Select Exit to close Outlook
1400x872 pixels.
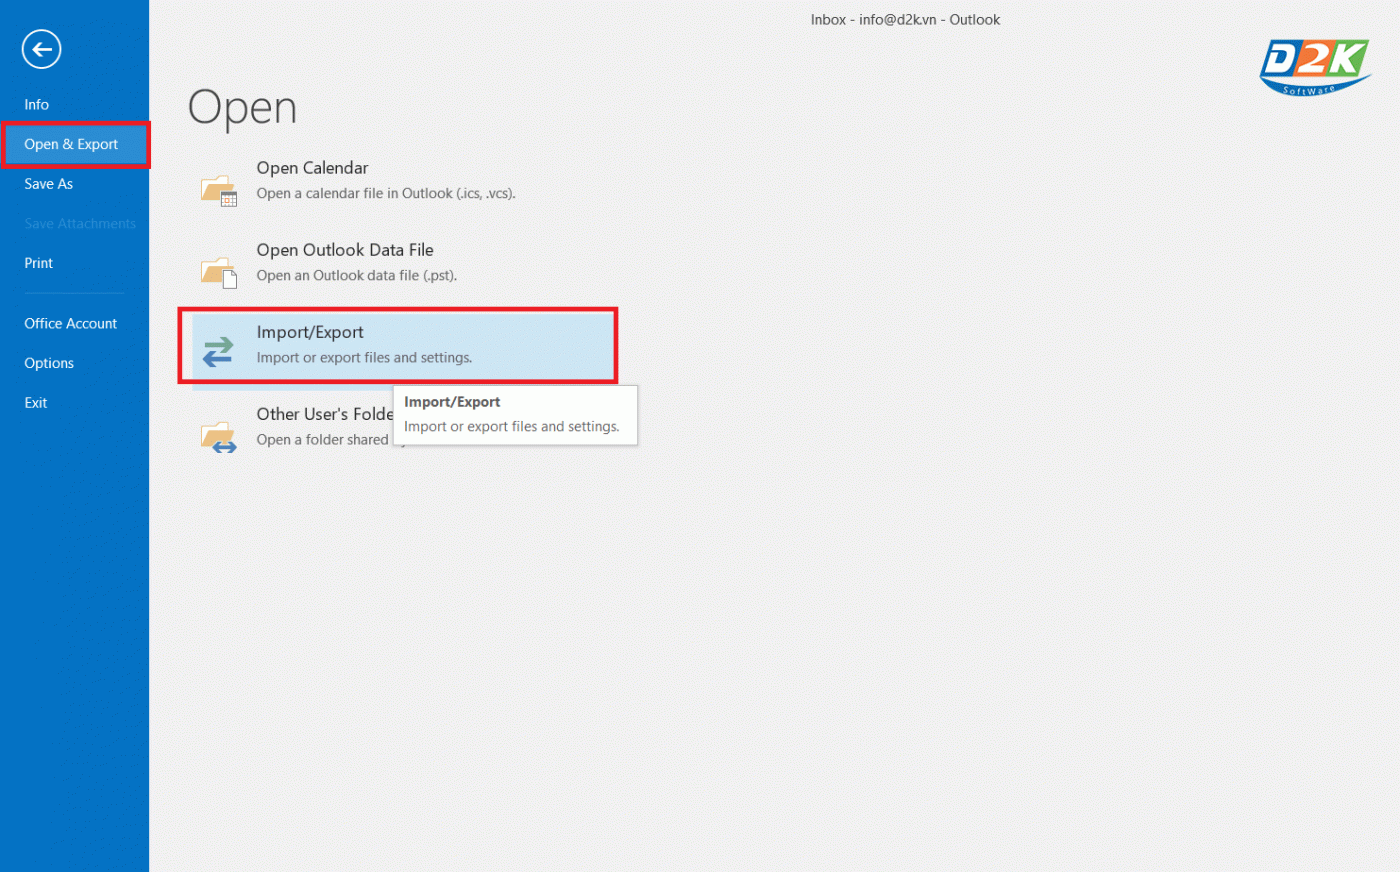click(36, 403)
